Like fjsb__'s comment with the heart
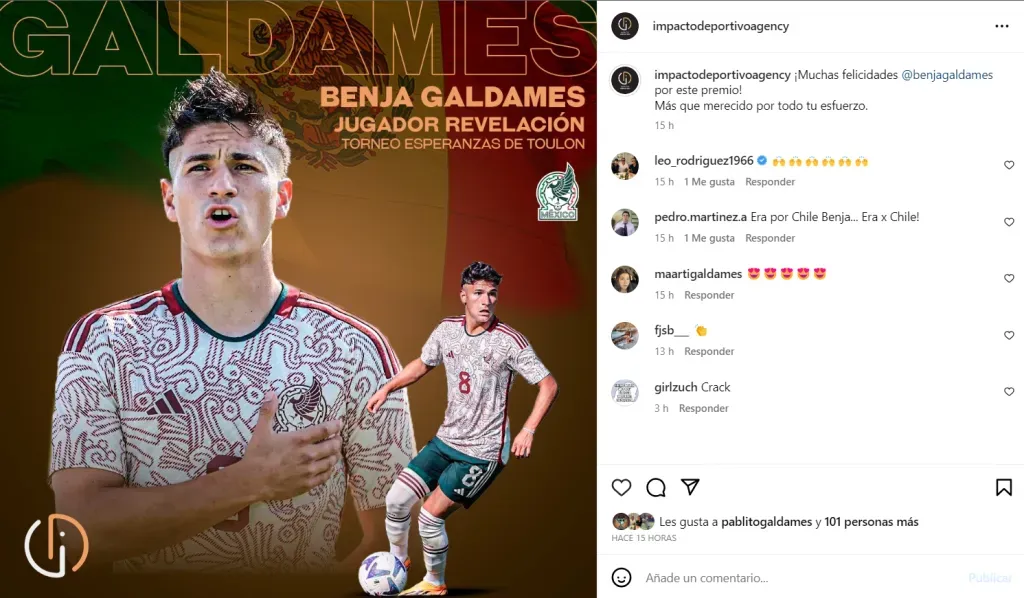 [x=1009, y=335]
